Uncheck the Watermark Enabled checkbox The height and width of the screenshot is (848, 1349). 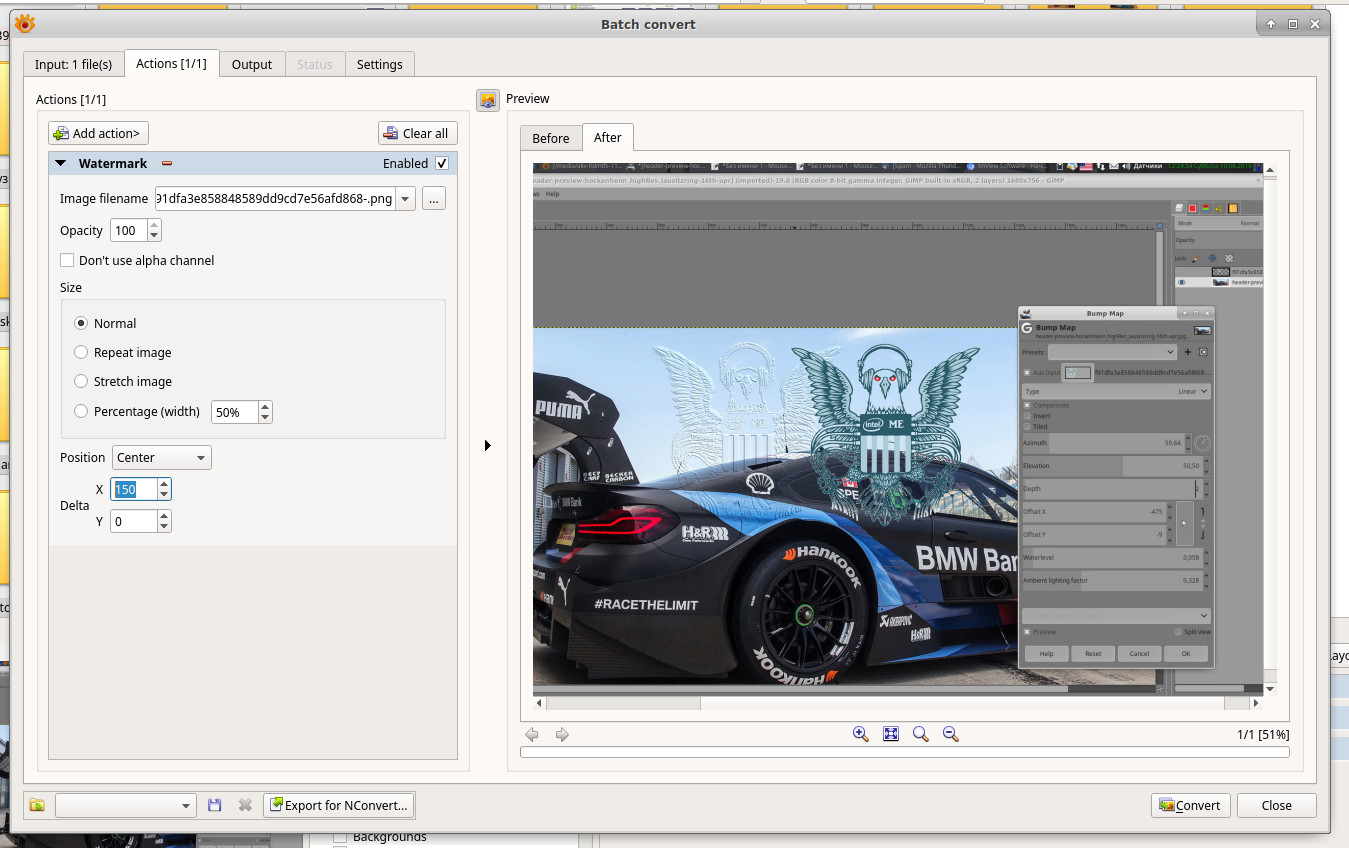tap(442, 163)
